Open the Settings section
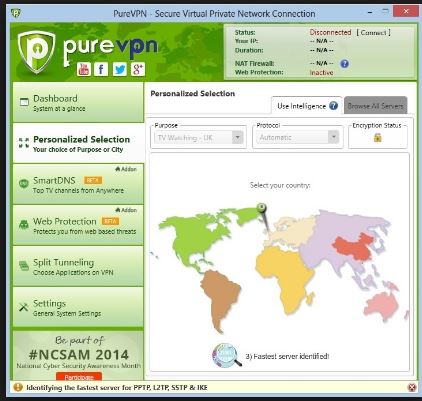 pyautogui.click(x=78, y=307)
